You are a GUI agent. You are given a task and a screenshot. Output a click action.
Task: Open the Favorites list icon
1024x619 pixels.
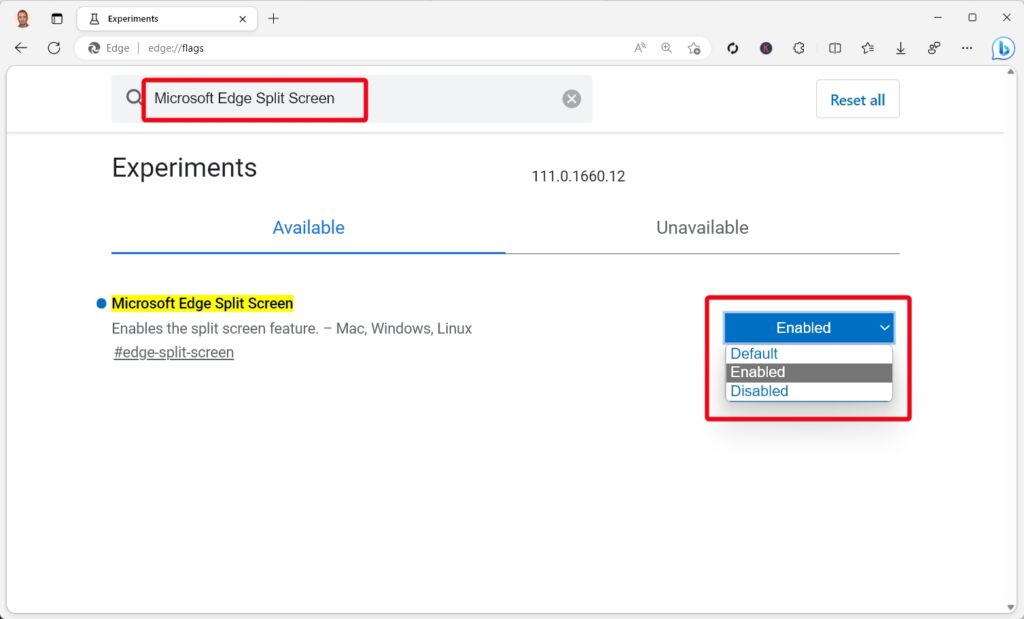[x=867, y=48]
